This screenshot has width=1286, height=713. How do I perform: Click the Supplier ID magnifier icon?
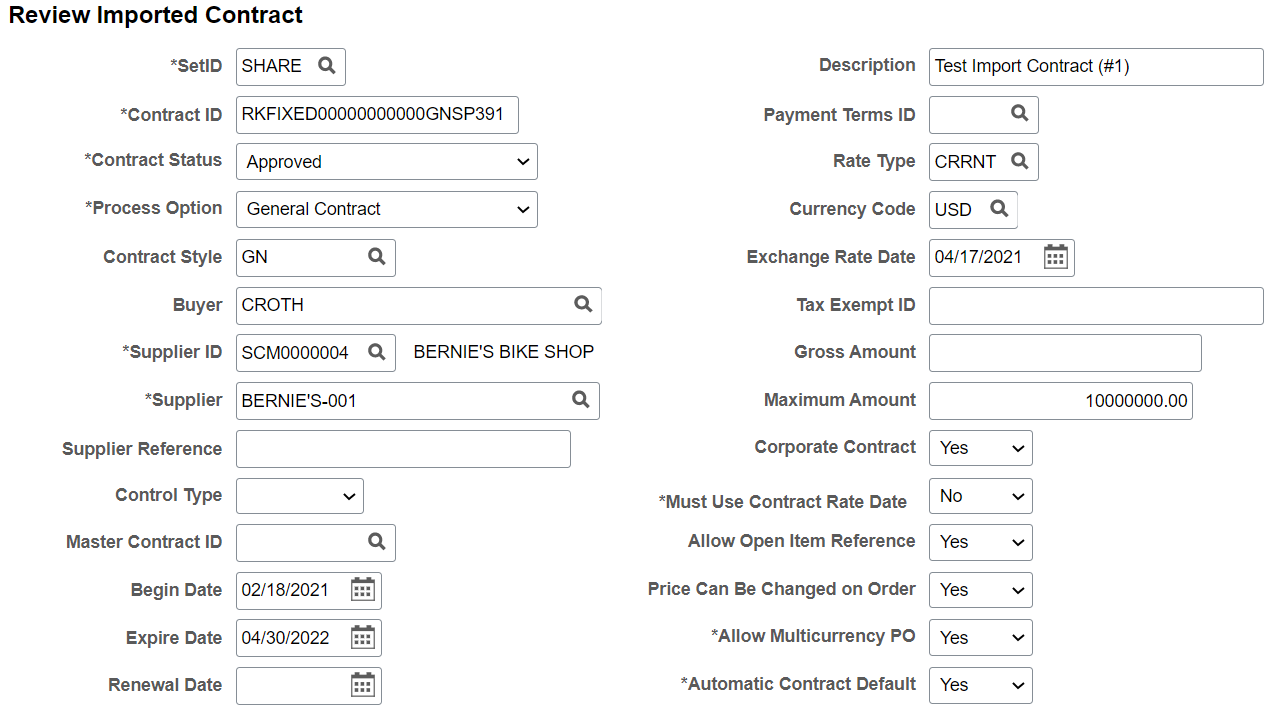pos(377,352)
